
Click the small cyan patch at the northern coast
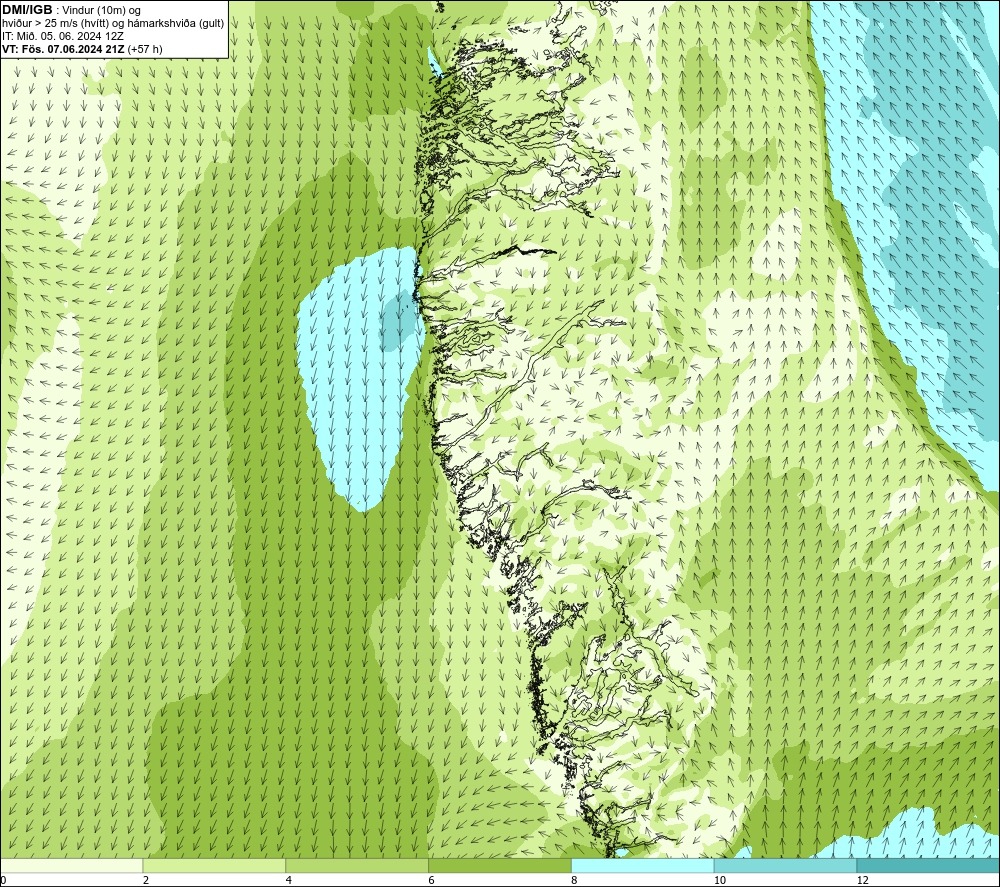tap(434, 63)
